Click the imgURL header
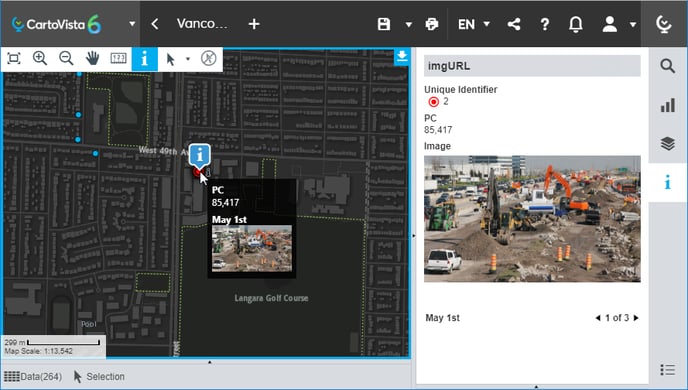 [532, 66]
